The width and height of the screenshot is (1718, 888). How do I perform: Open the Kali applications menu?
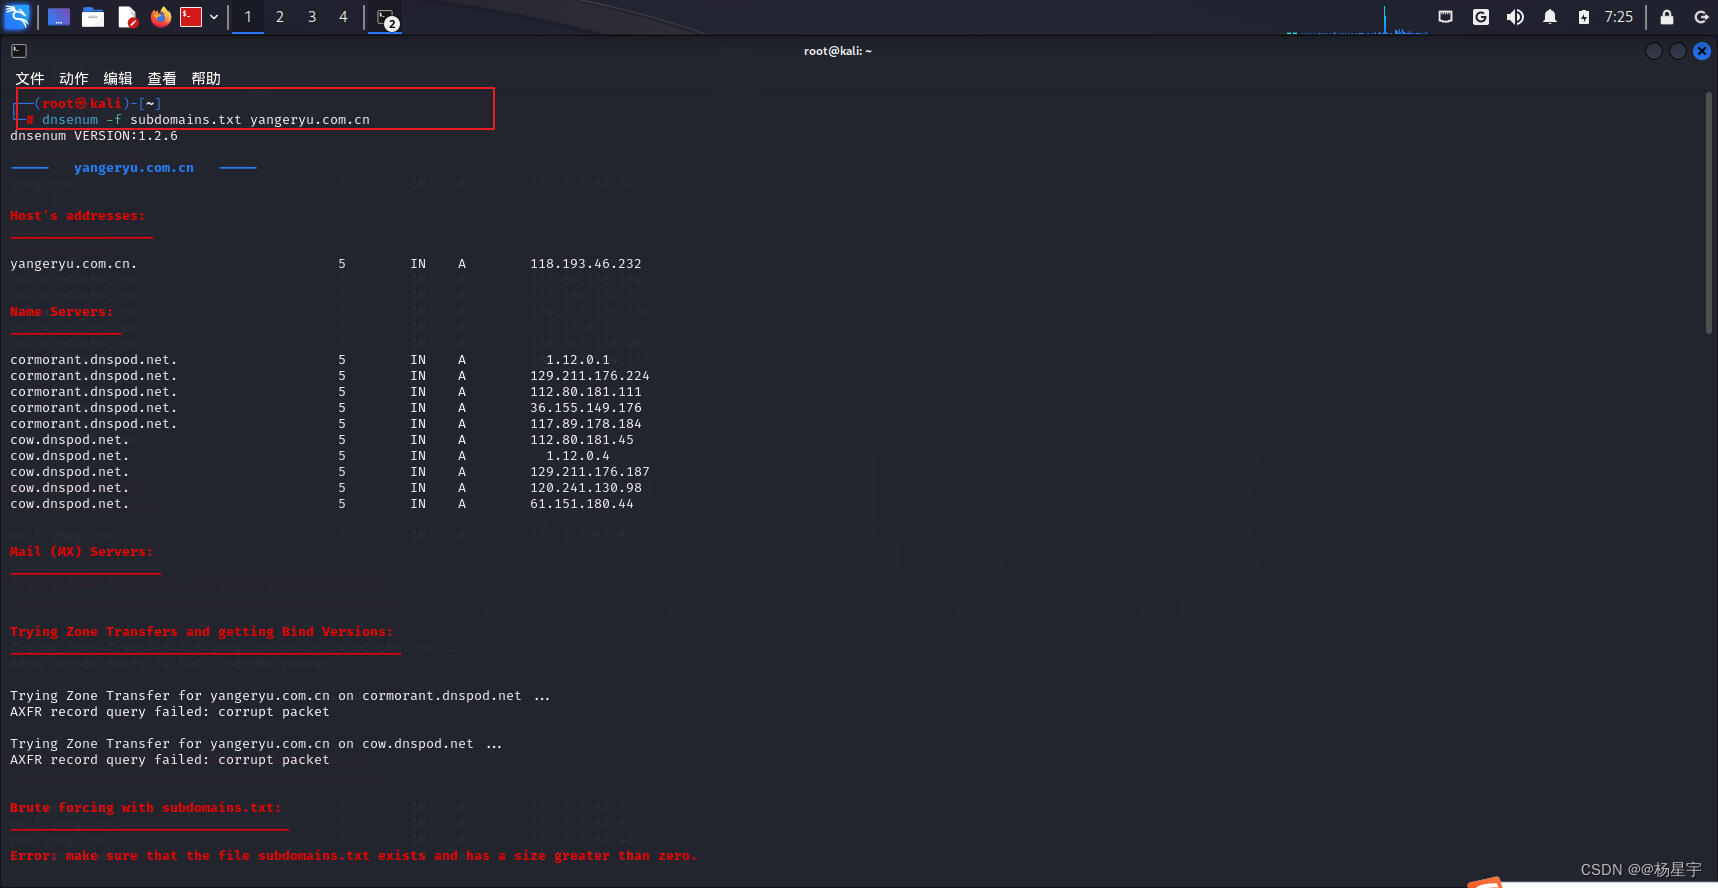[x=17, y=16]
